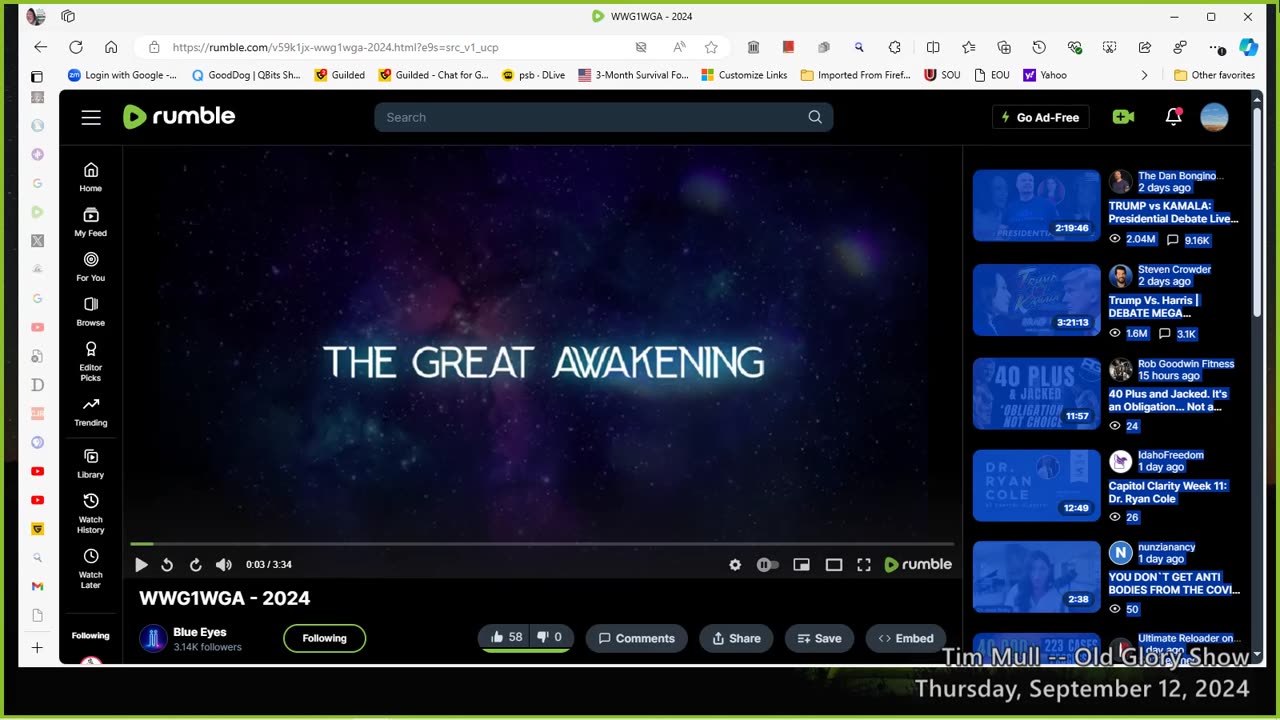Dislike the video with thumbs down

point(550,637)
